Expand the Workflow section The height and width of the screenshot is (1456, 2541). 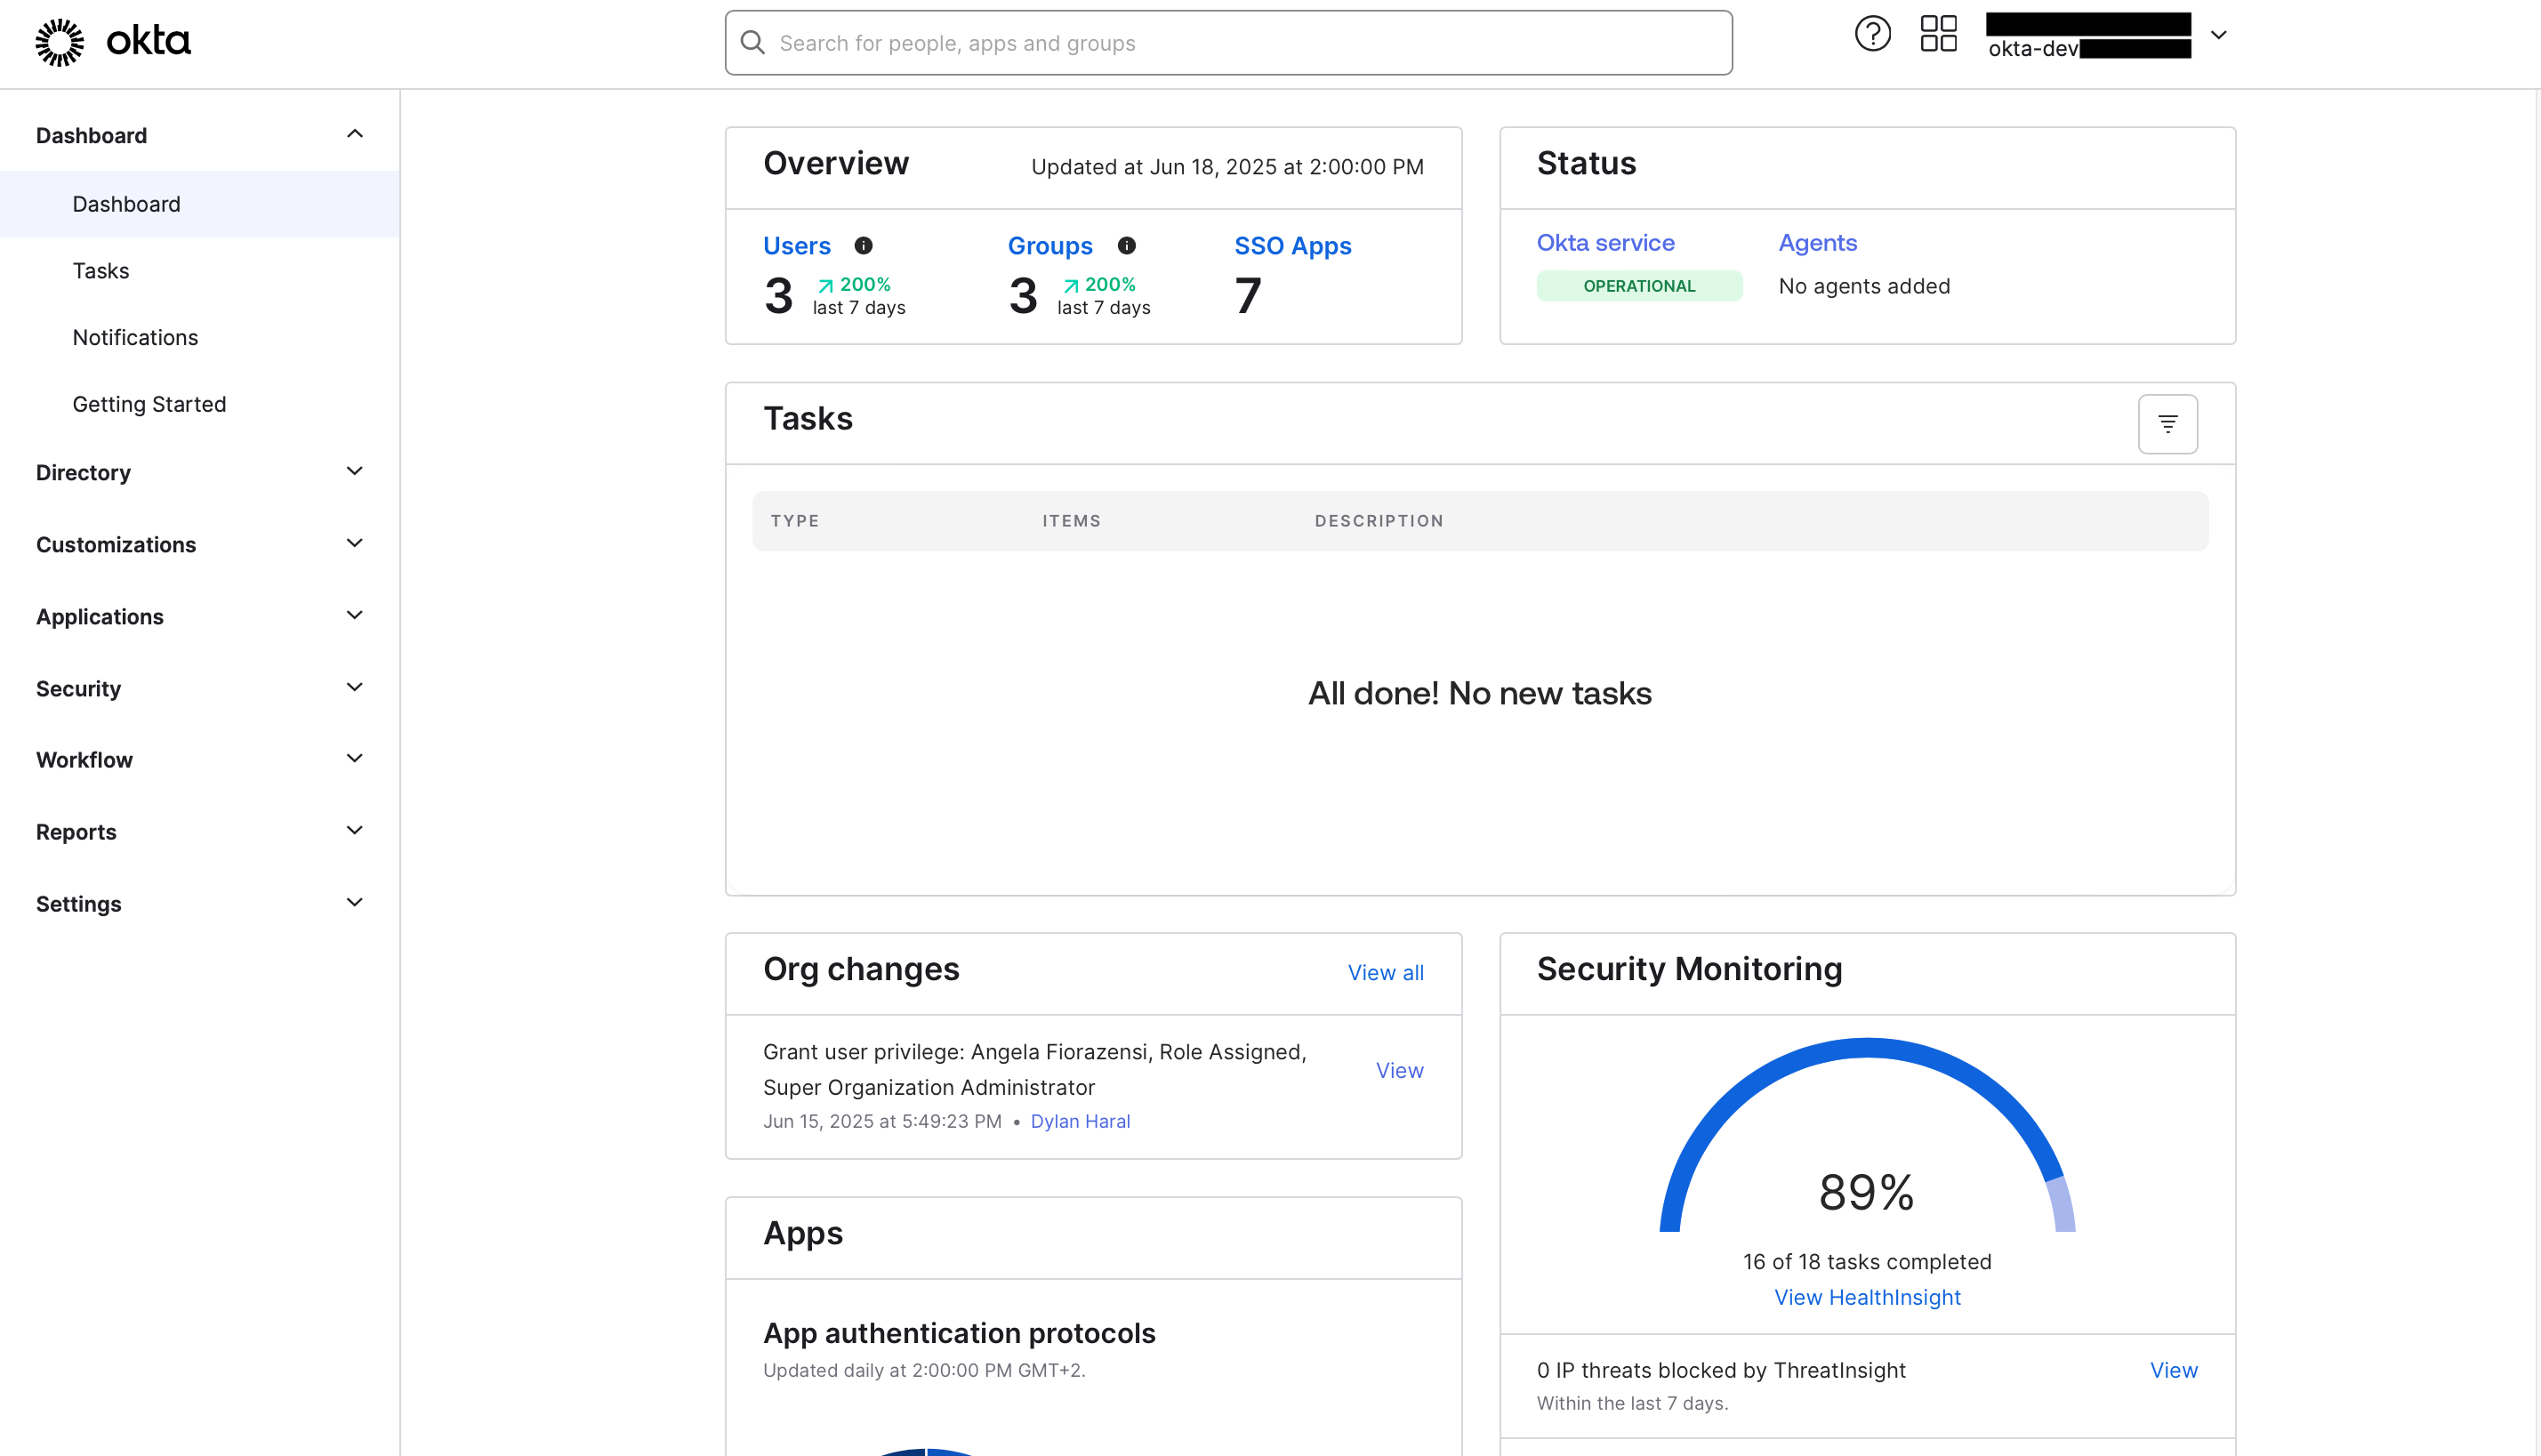point(200,759)
